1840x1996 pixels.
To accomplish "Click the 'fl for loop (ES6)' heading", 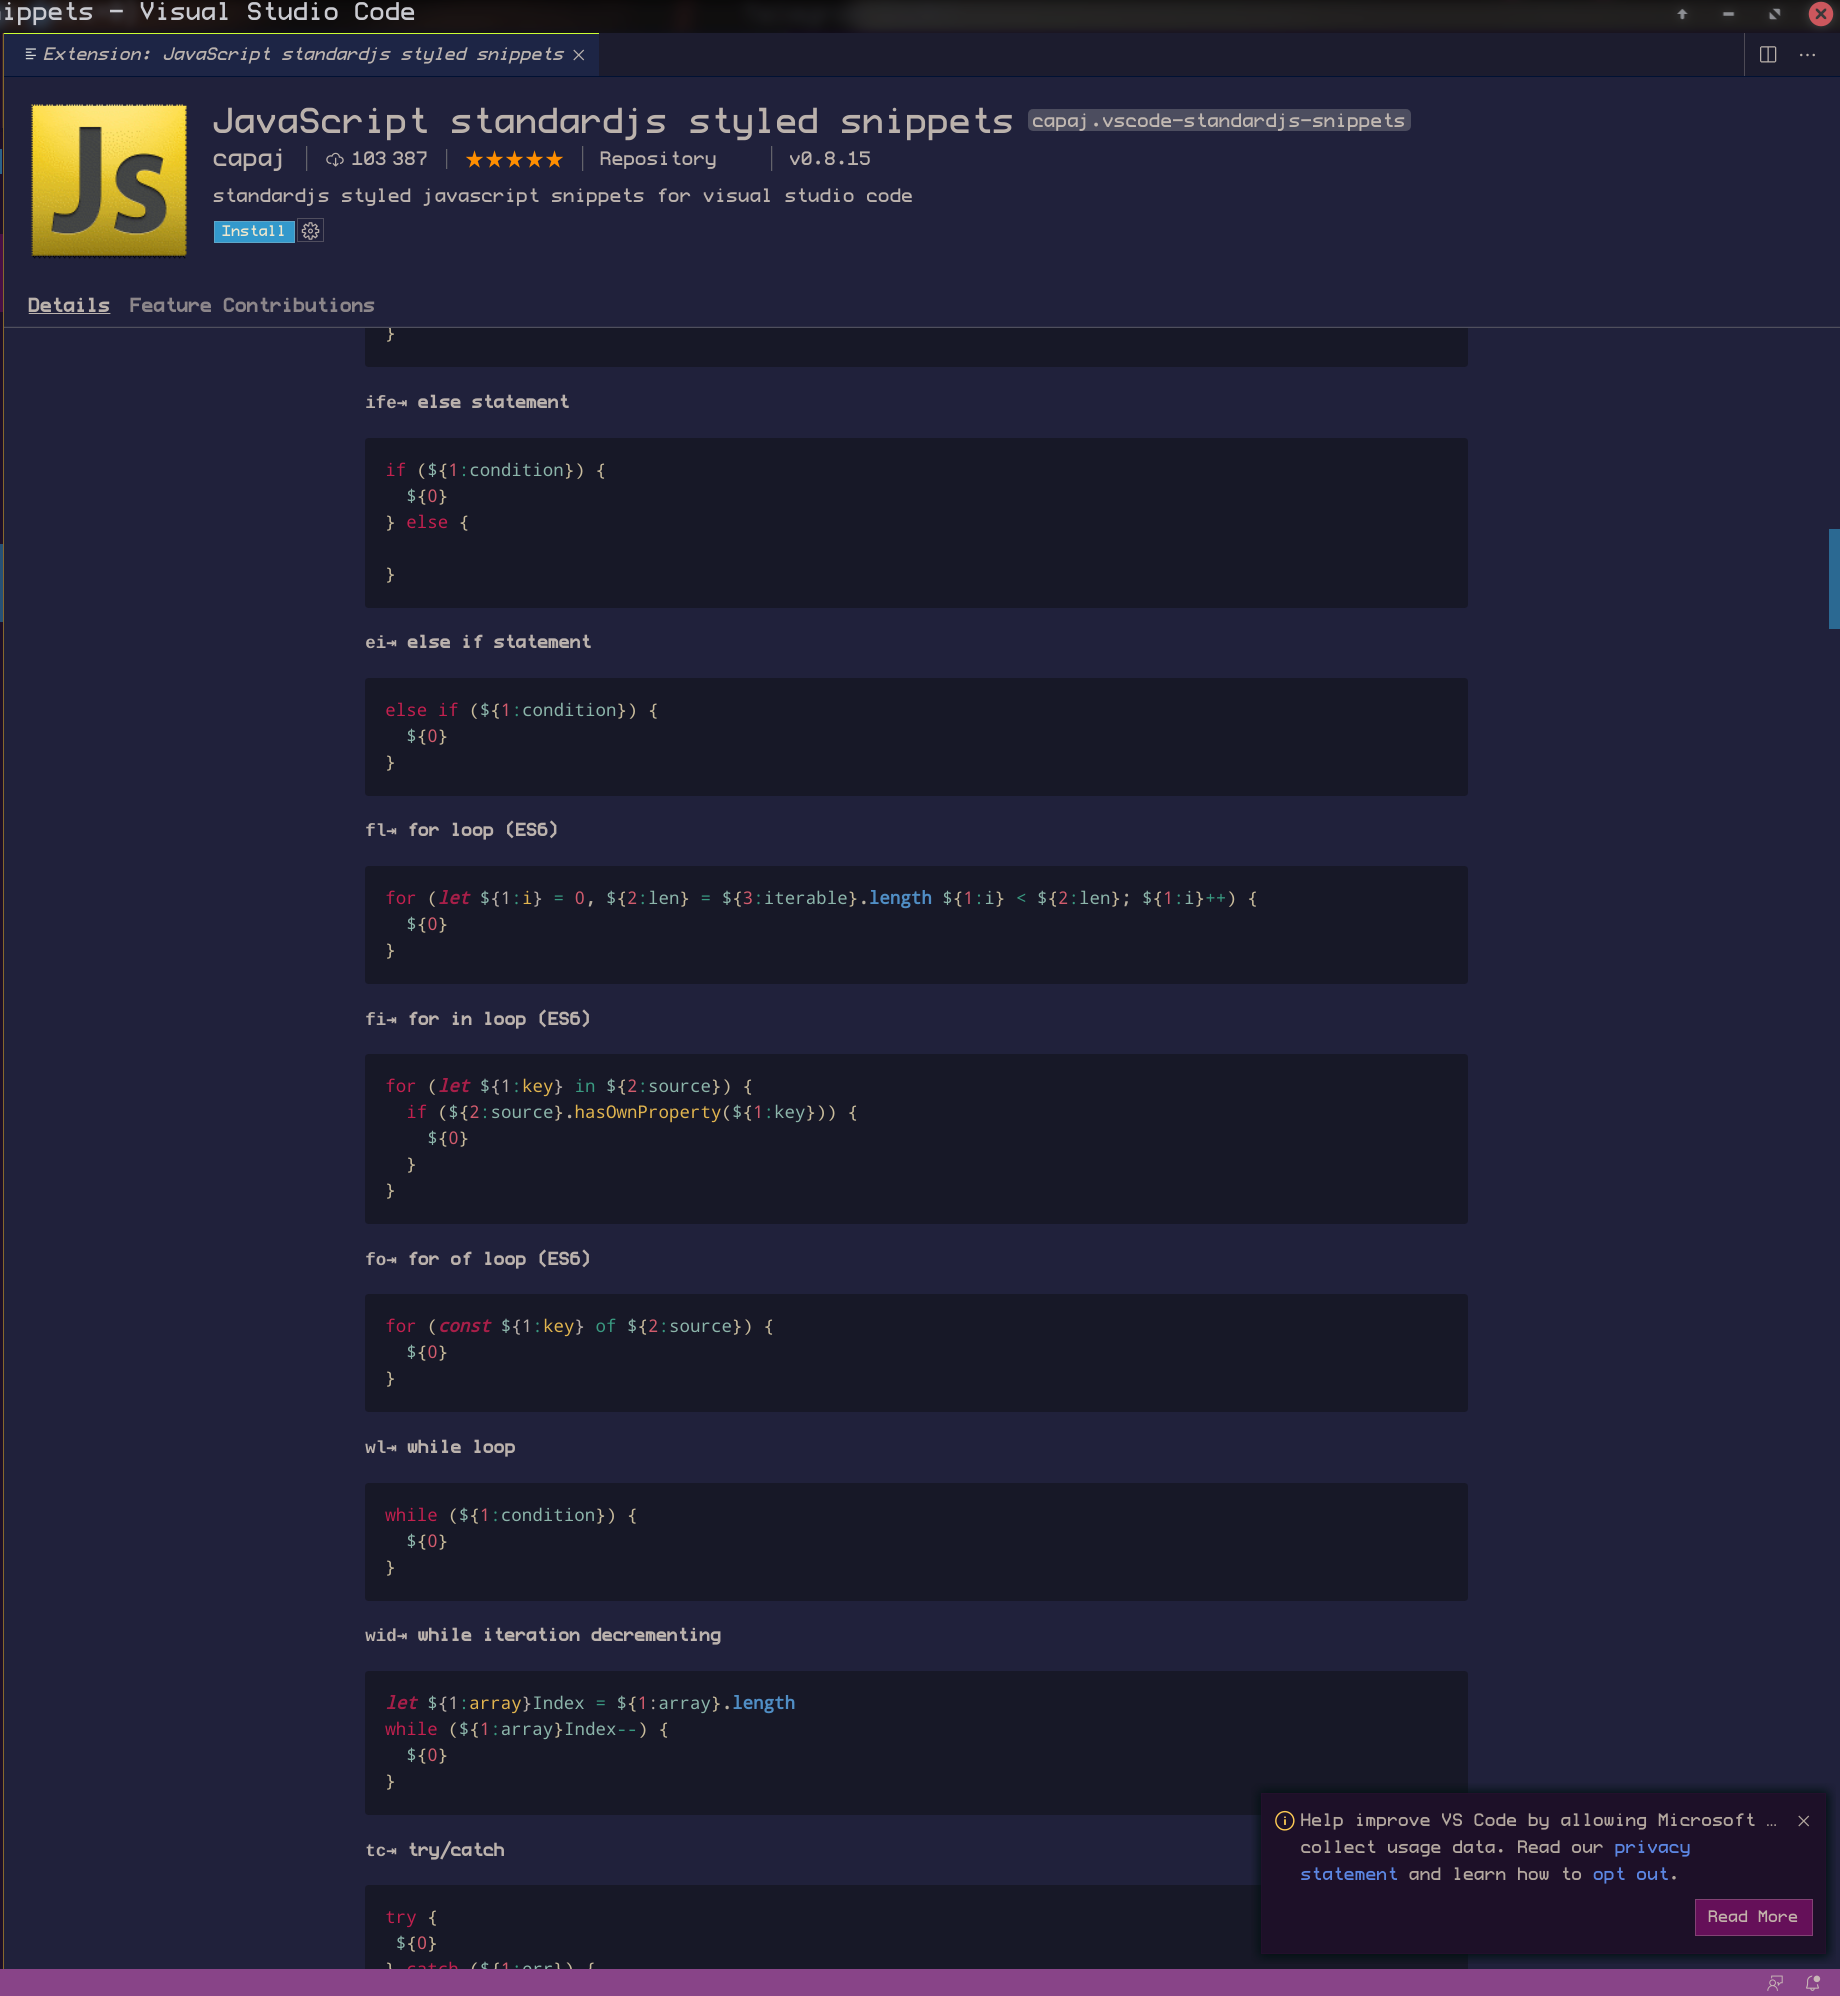I will [461, 830].
